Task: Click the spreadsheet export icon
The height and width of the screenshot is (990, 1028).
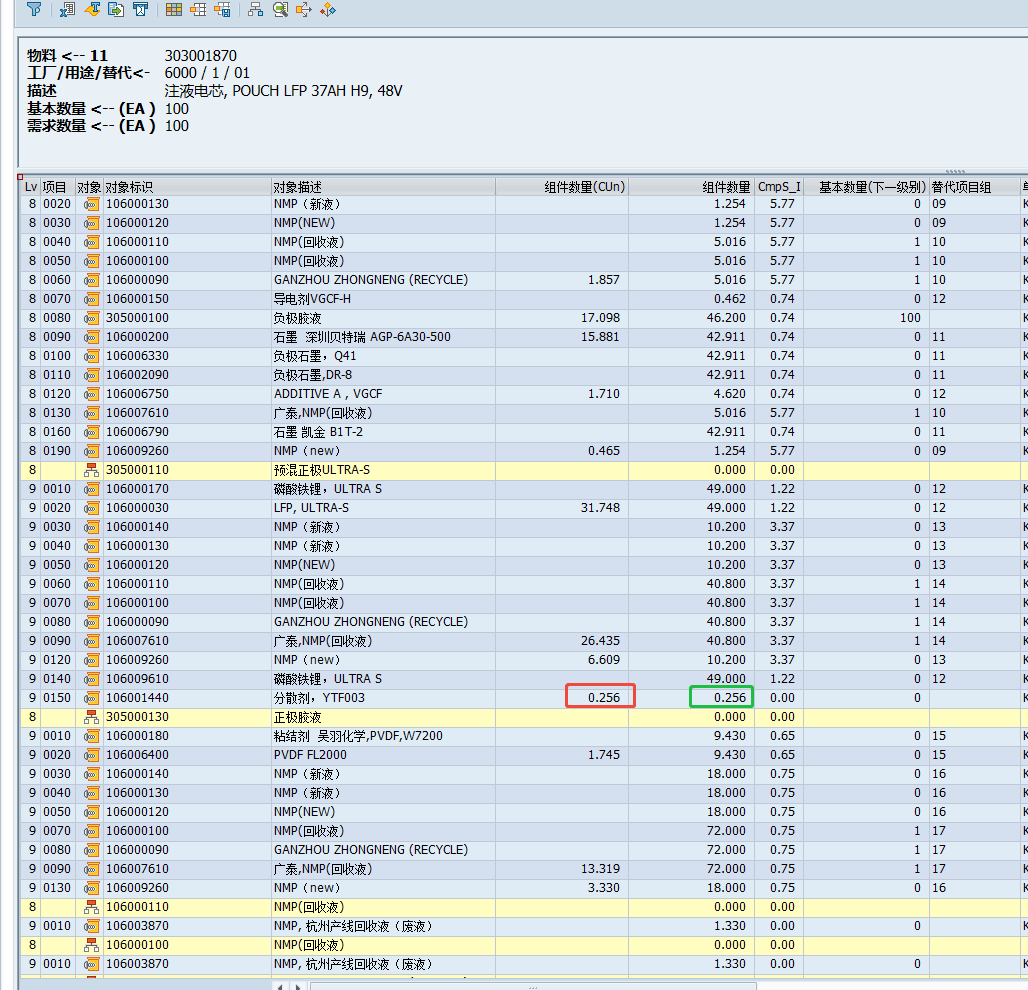Action: coord(68,9)
